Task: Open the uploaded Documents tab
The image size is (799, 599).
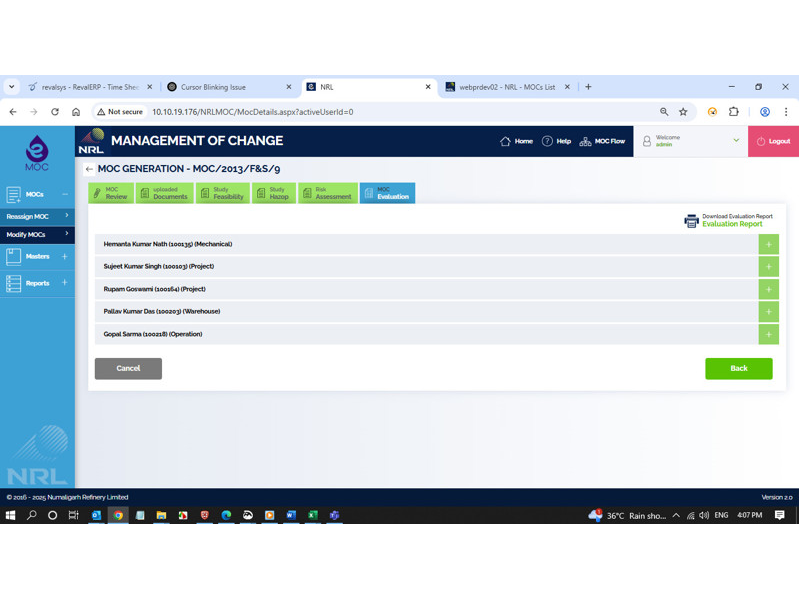Action: pyautogui.click(x=164, y=193)
